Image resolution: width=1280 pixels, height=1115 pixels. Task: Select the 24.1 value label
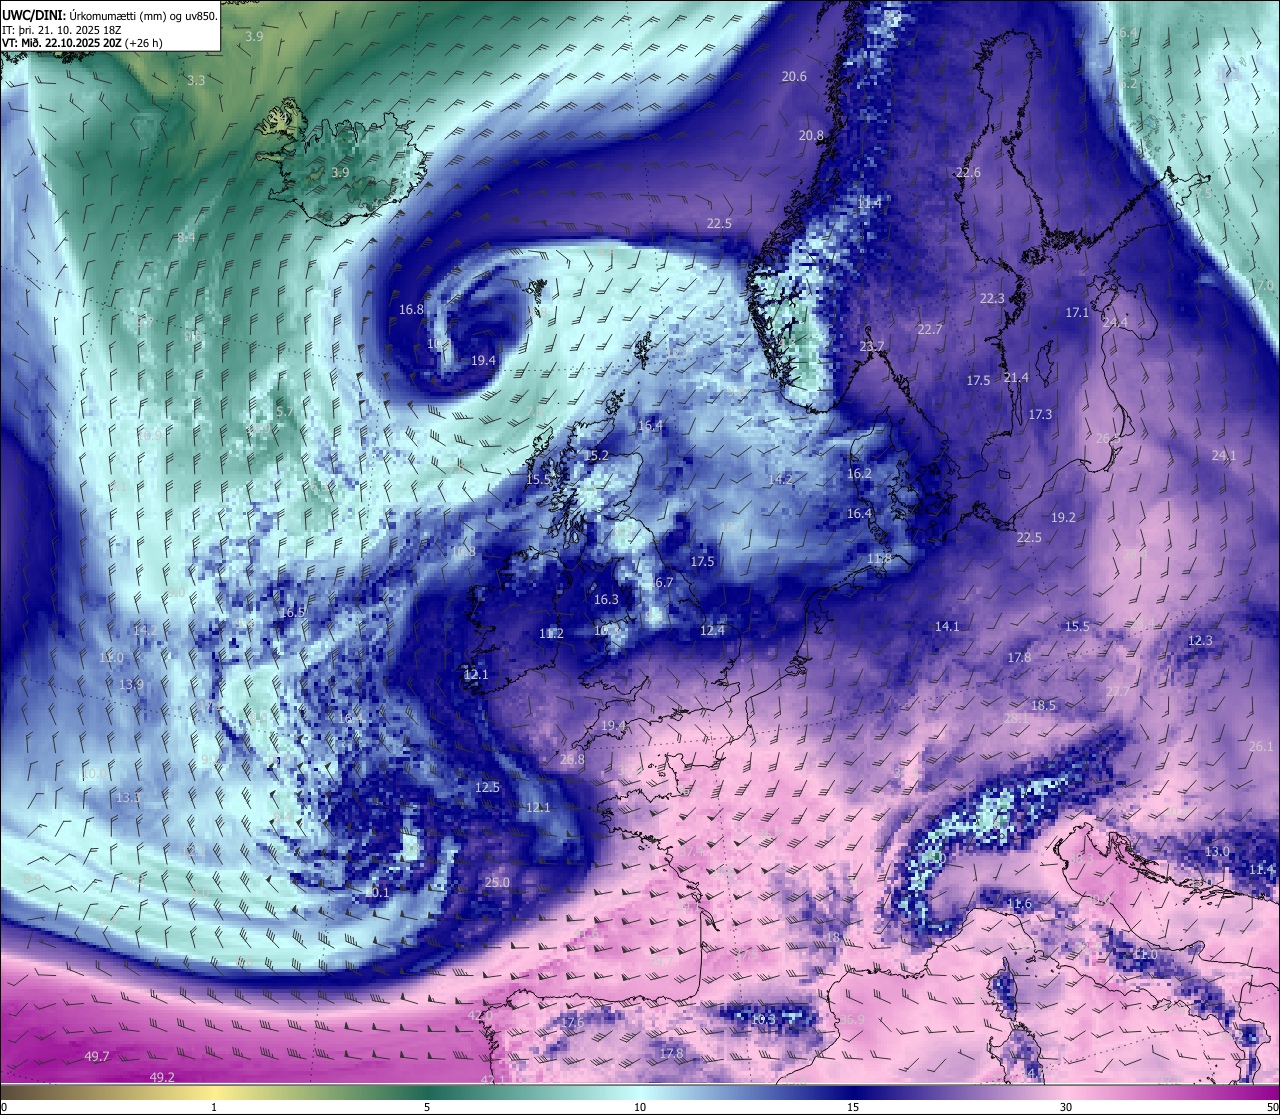click(1224, 456)
